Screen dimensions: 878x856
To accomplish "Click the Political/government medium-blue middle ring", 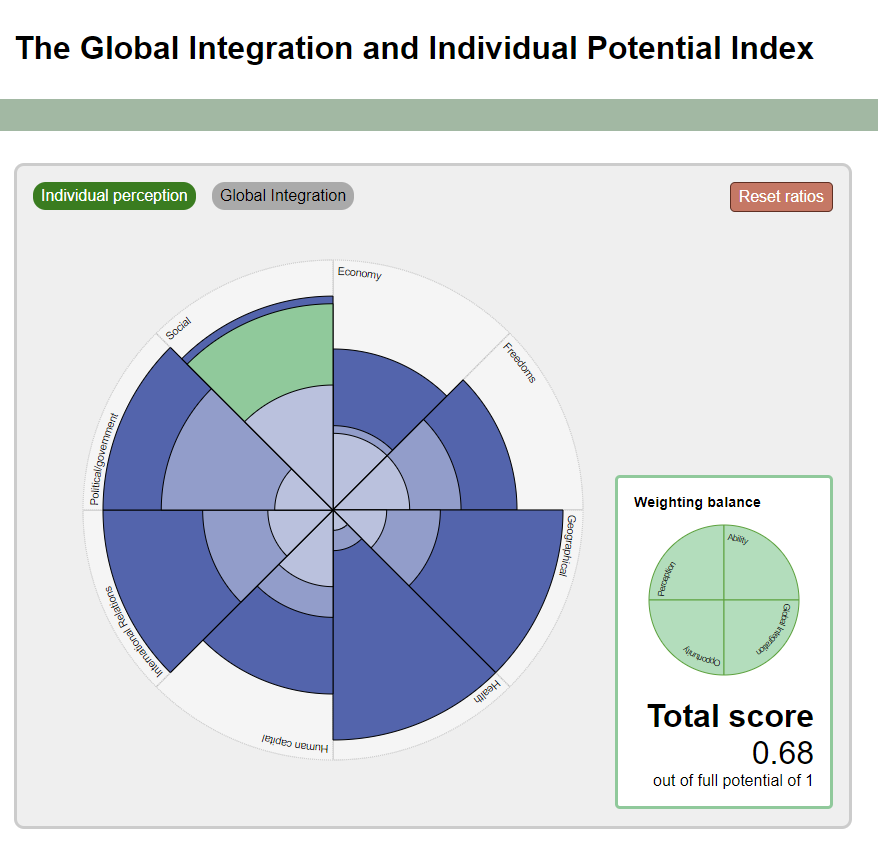I will tap(210, 460).
